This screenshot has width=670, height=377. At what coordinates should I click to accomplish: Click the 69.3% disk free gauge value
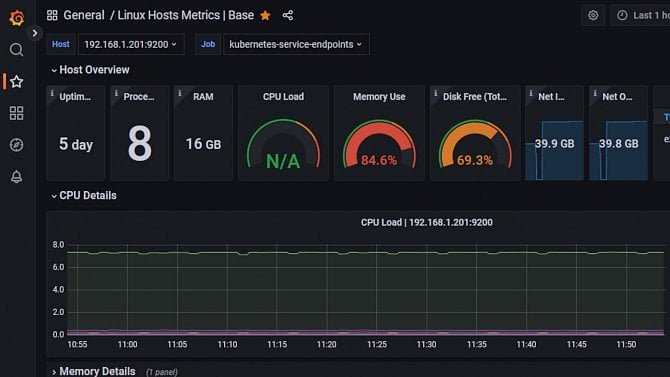(475, 160)
